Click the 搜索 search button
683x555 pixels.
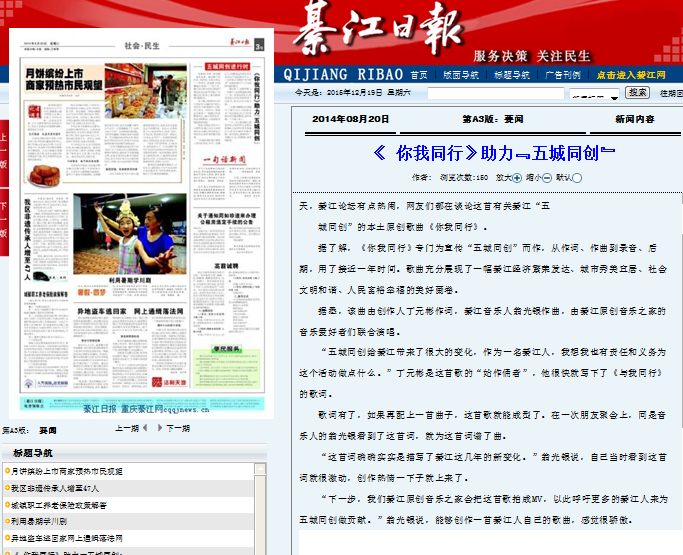[x=638, y=92]
